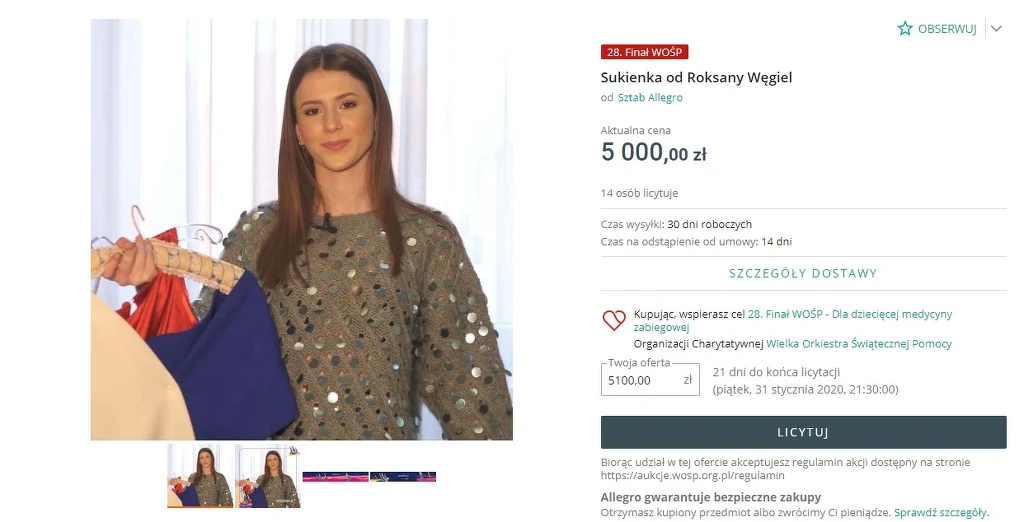Screen dimensions: 1024x522
Task: Click the OBSERWUJ watch text
Action: click(x=947, y=29)
